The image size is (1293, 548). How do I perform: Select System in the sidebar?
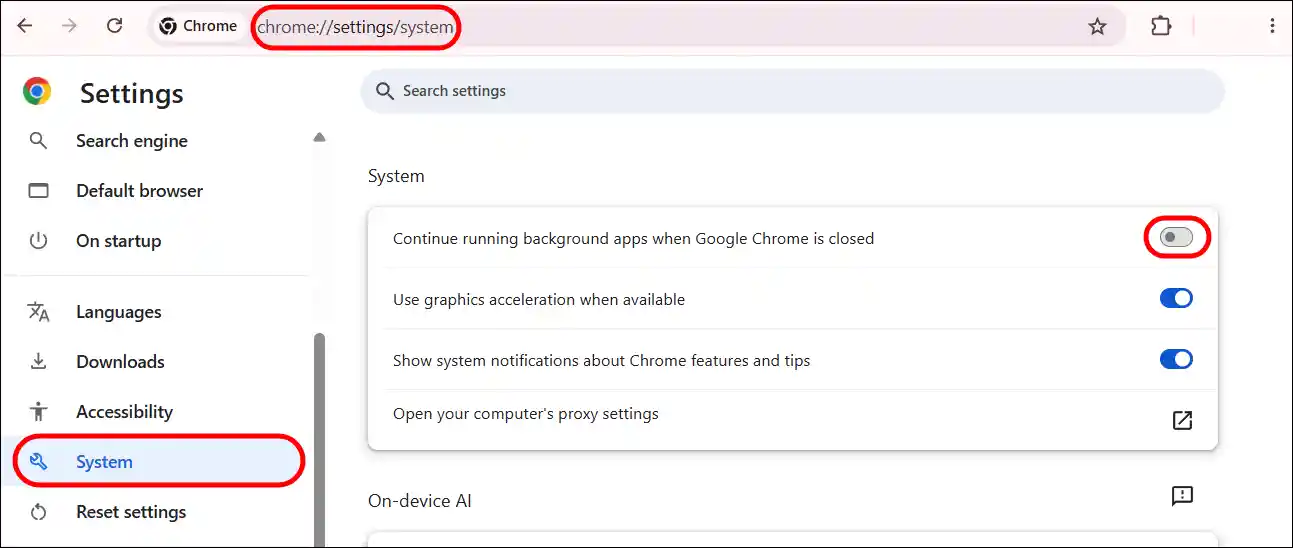[x=158, y=462]
